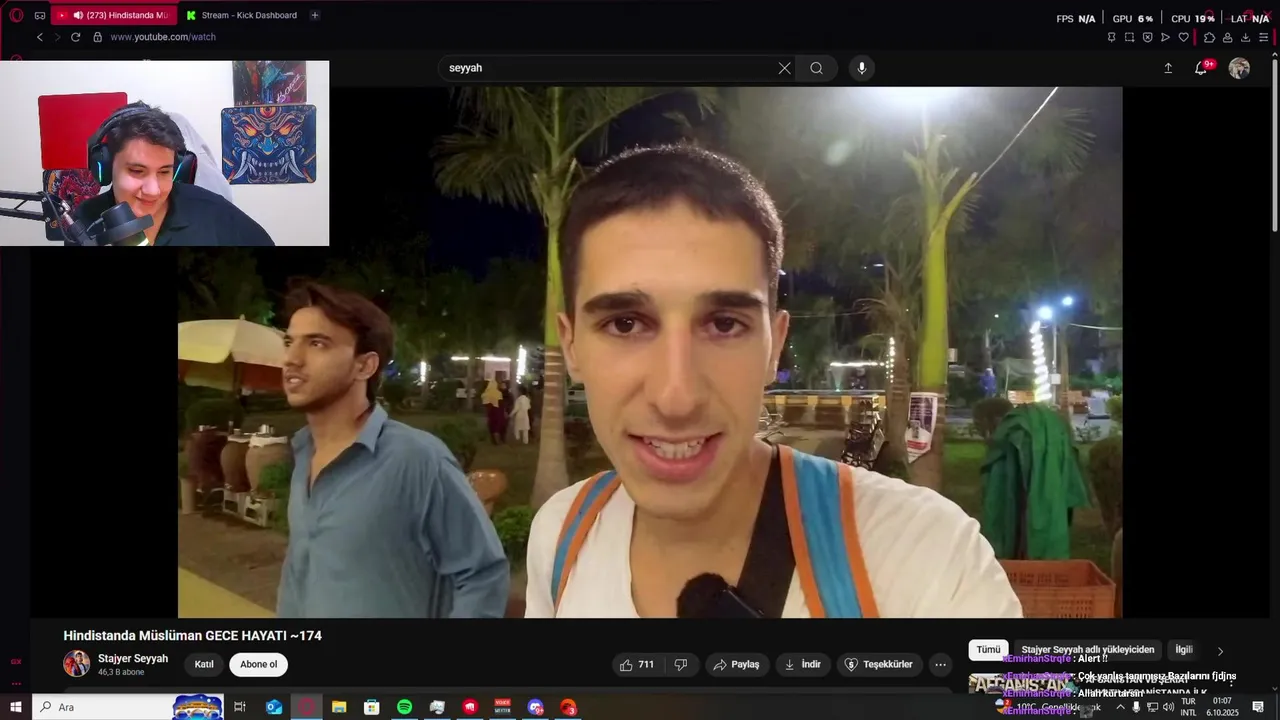Open the Stajyer Seyyah channel avatar
The height and width of the screenshot is (720, 1280).
pos(77,664)
